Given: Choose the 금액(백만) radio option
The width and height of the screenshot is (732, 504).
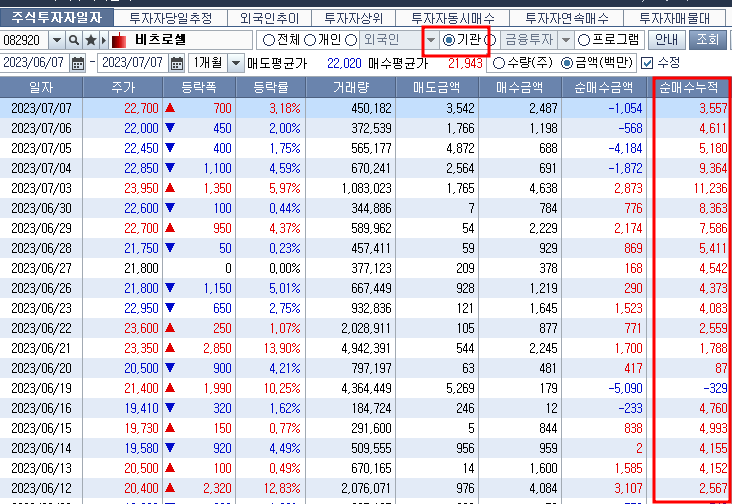Looking at the screenshot, I should [567, 63].
